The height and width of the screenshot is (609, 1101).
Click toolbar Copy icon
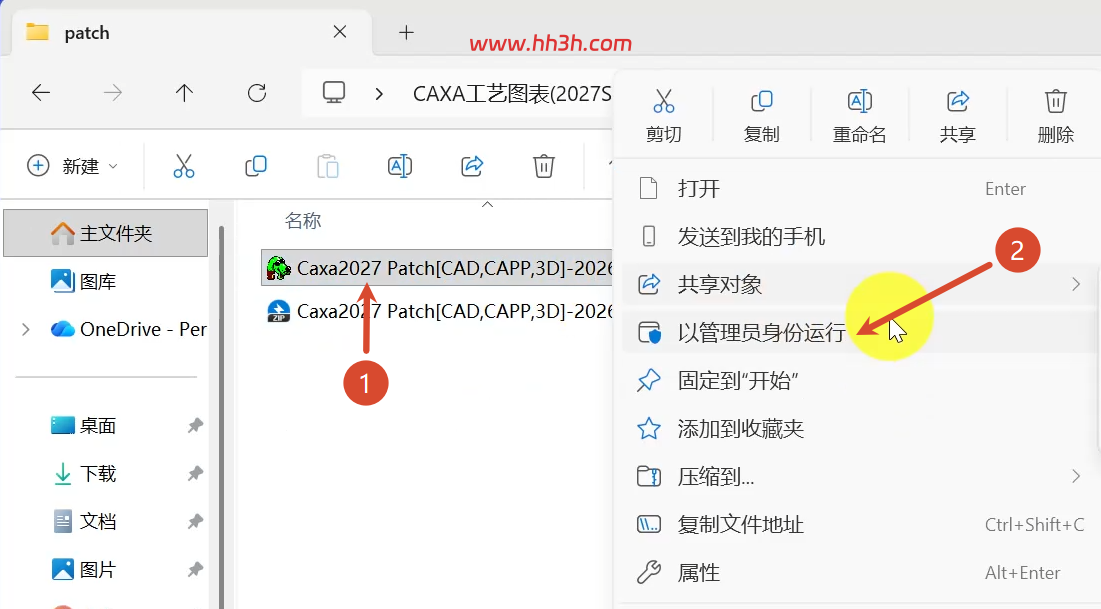tap(256, 166)
